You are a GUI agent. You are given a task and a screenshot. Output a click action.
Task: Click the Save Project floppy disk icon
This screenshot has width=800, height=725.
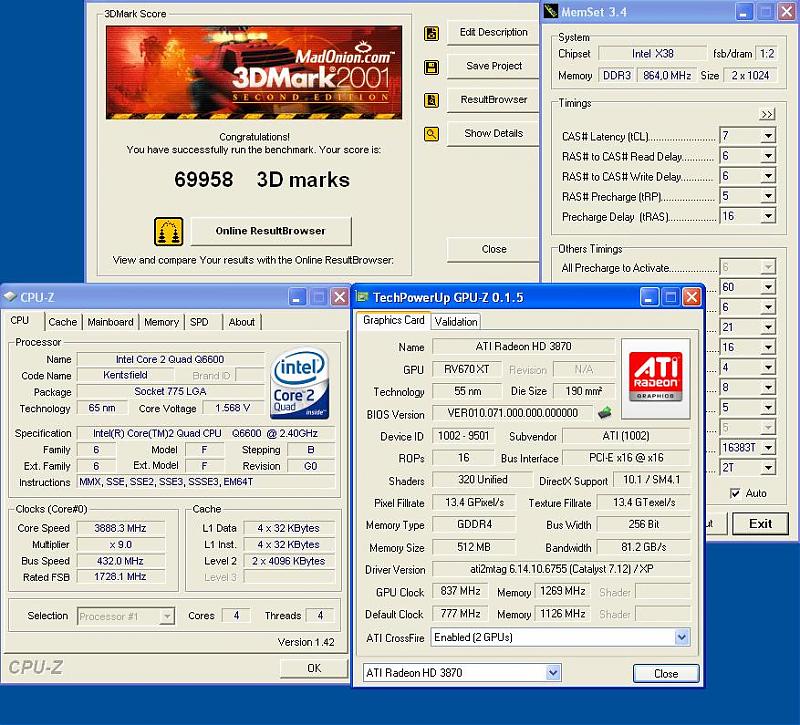[431, 67]
